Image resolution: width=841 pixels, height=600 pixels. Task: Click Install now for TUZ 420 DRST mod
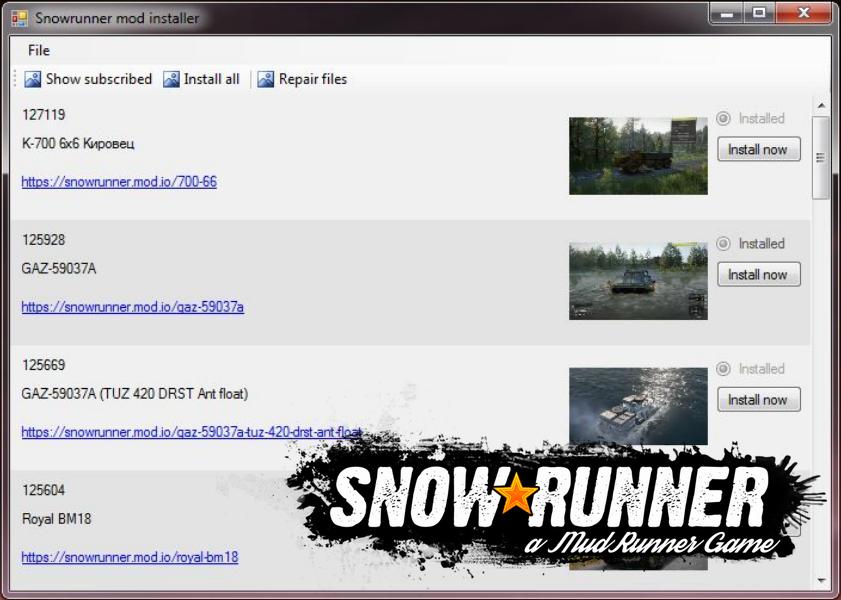click(758, 400)
